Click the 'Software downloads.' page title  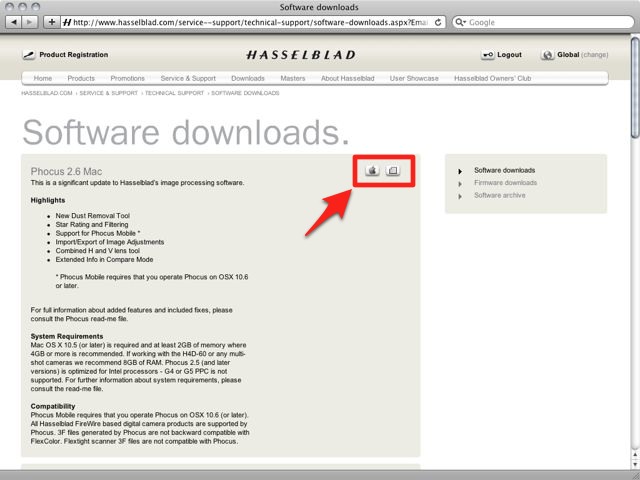[x=186, y=132]
